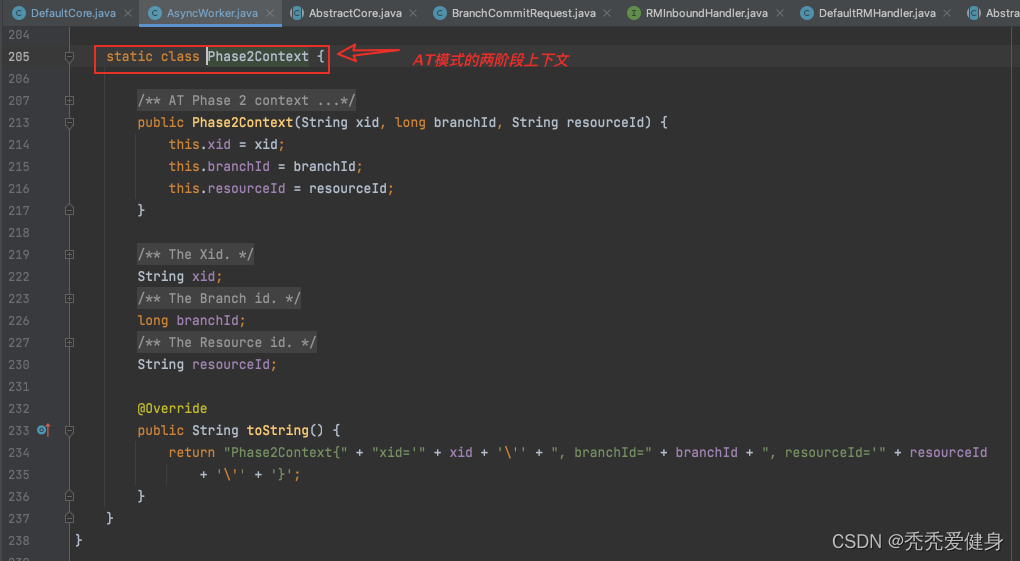
Task: Click the 'String resourceId;' field declaration
Action: tap(207, 364)
